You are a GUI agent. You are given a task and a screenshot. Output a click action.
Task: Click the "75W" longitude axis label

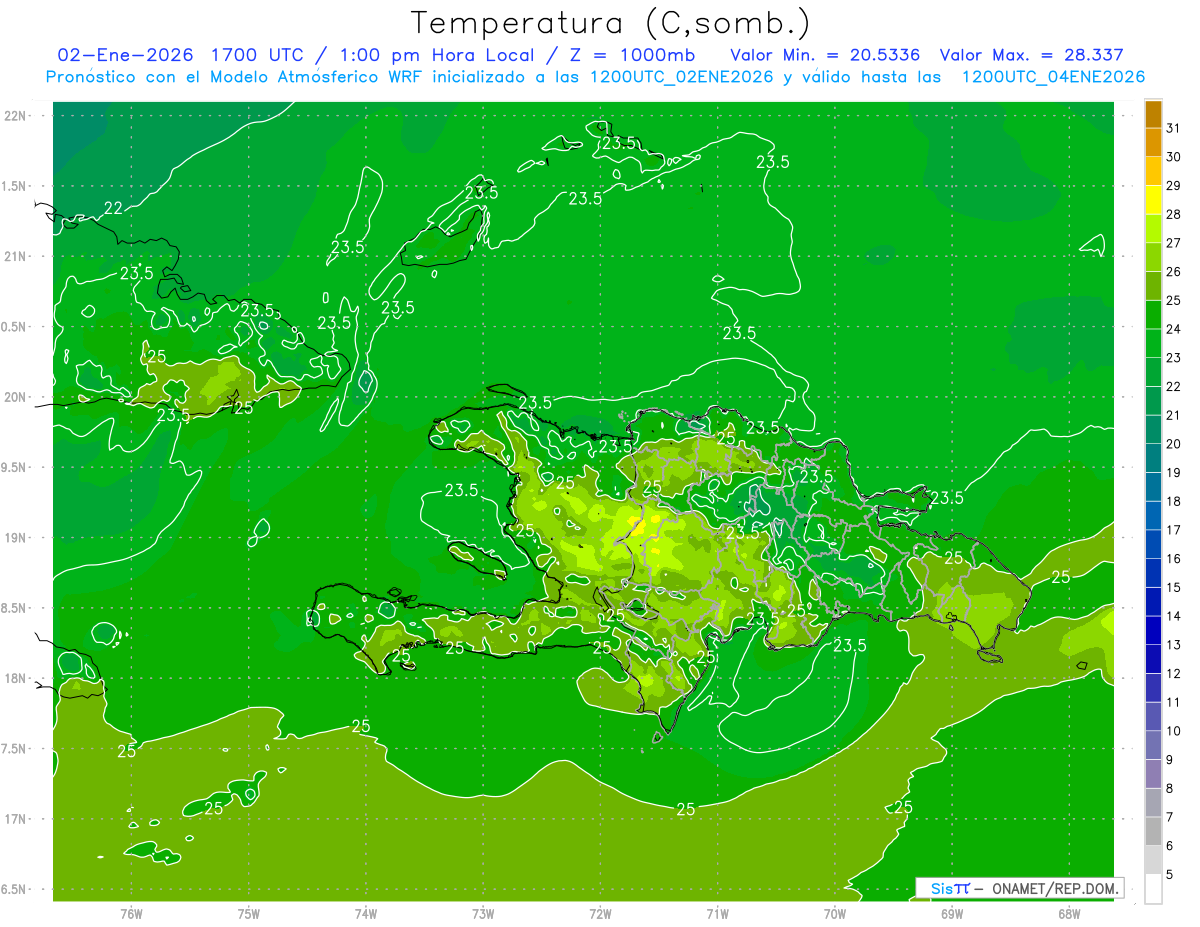[249, 913]
